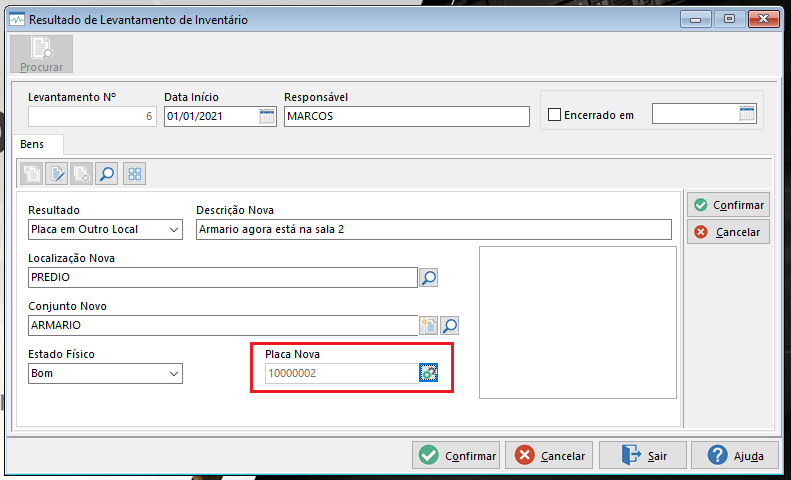
Task: Click the empty image preview box
Action: (578, 322)
